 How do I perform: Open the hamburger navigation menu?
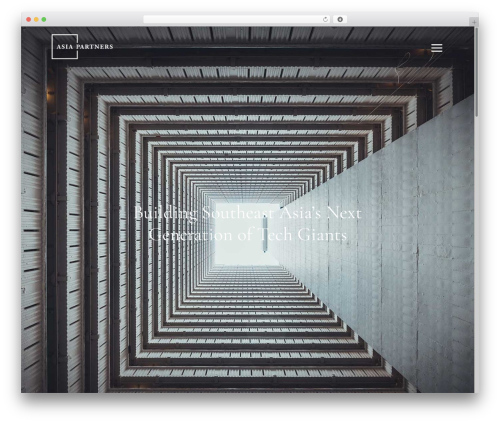click(436, 48)
